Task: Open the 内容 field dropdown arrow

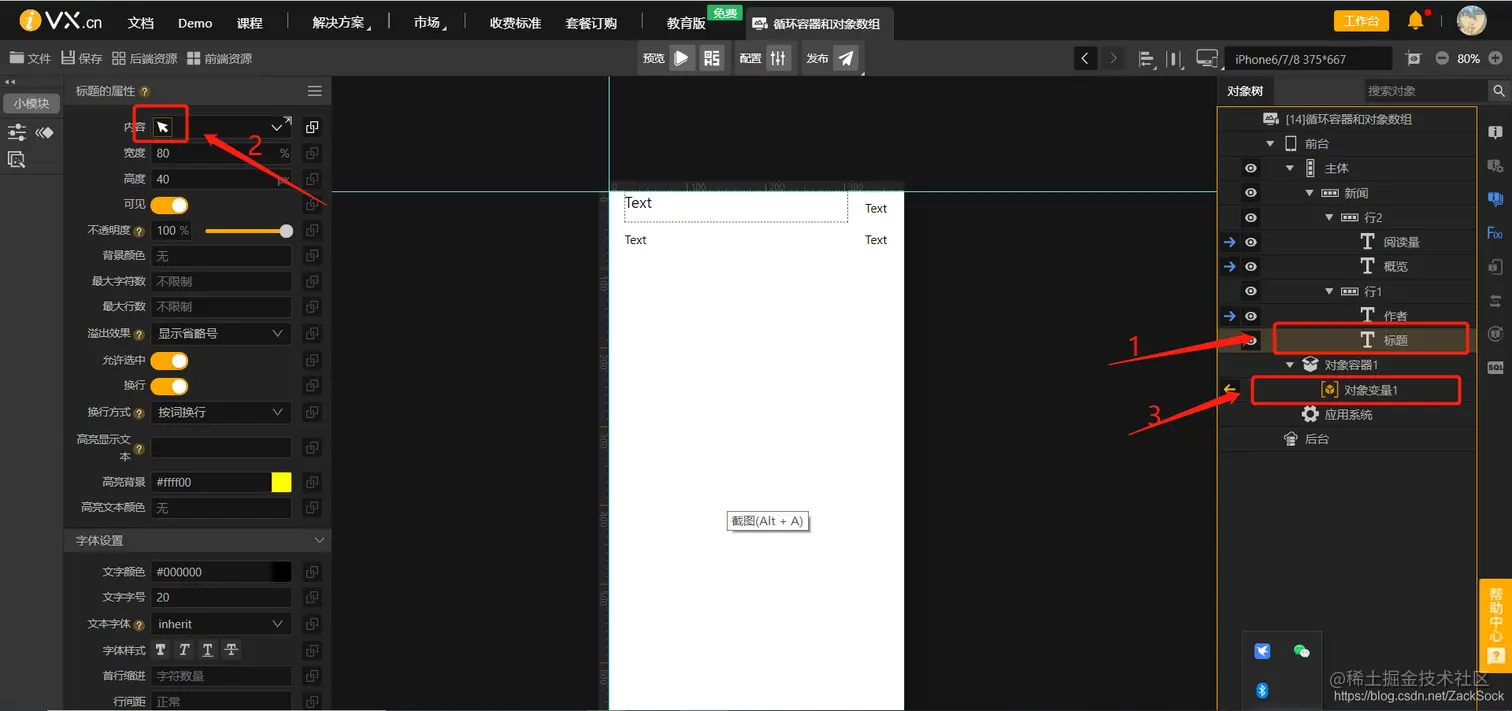Action: coord(277,127)
